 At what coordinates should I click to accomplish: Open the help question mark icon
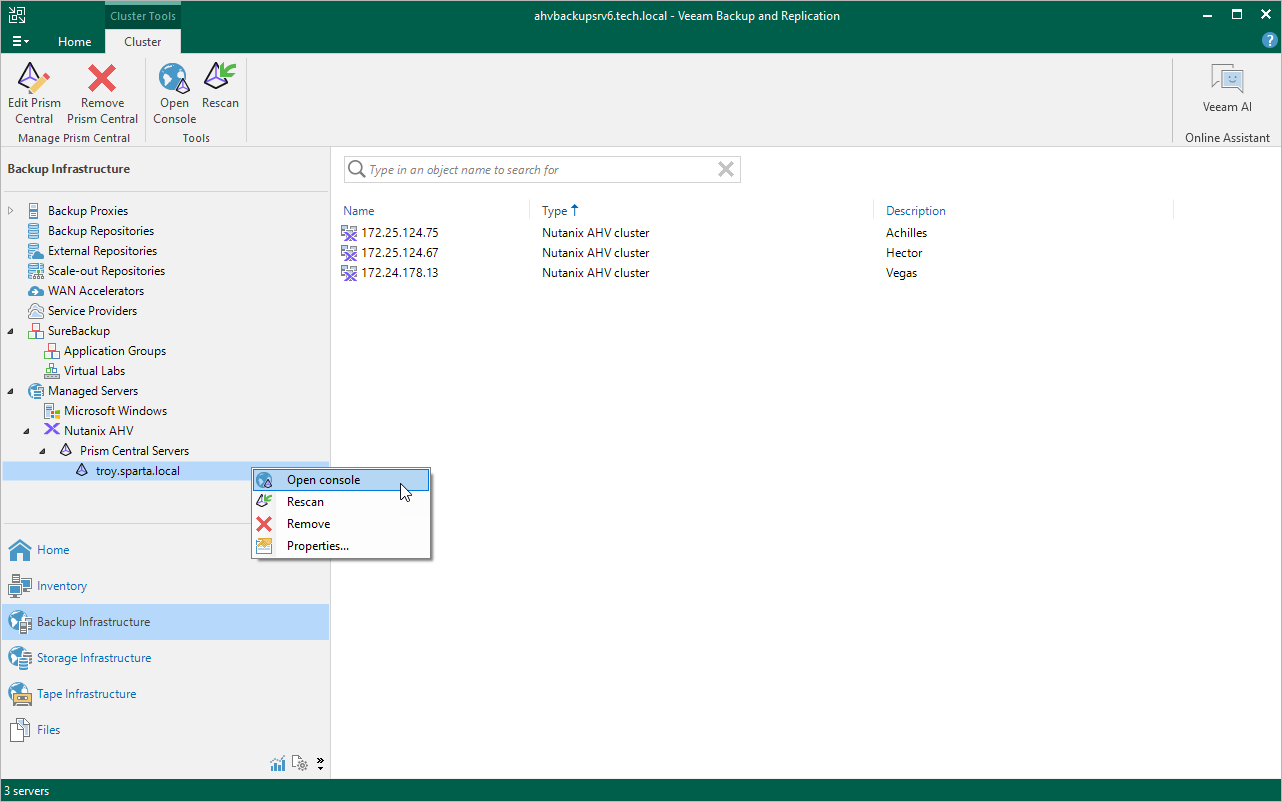(1270, 41)
